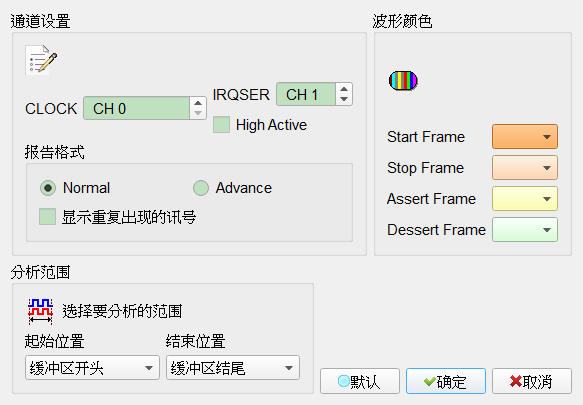The height and width of the screenshot is (405, 583).
Task: Select the Advance report format
Action: coord(201,188)
